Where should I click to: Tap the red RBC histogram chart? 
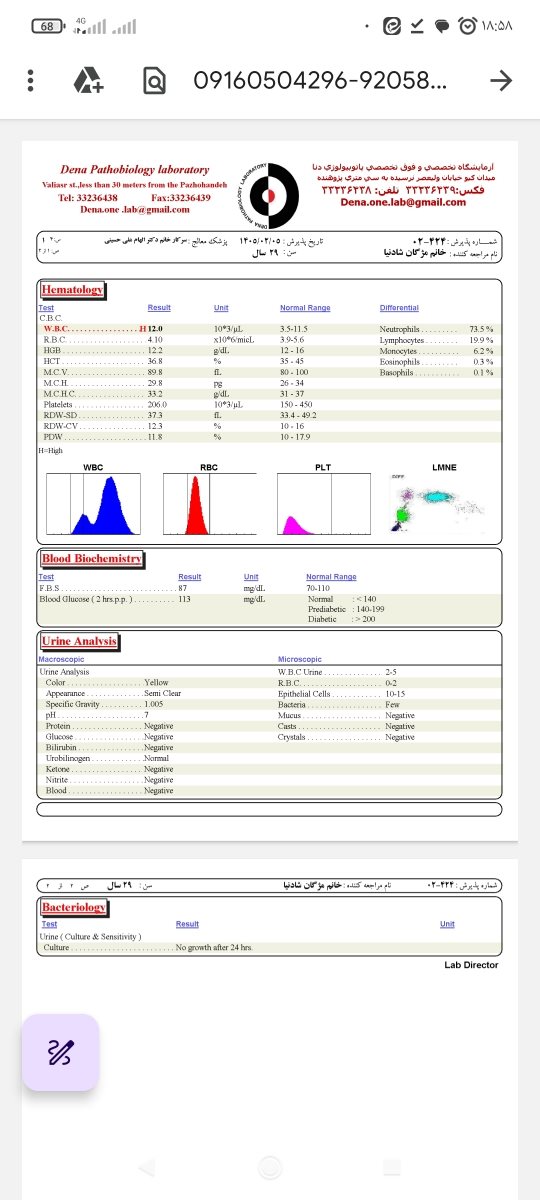(x=209, y=506)
